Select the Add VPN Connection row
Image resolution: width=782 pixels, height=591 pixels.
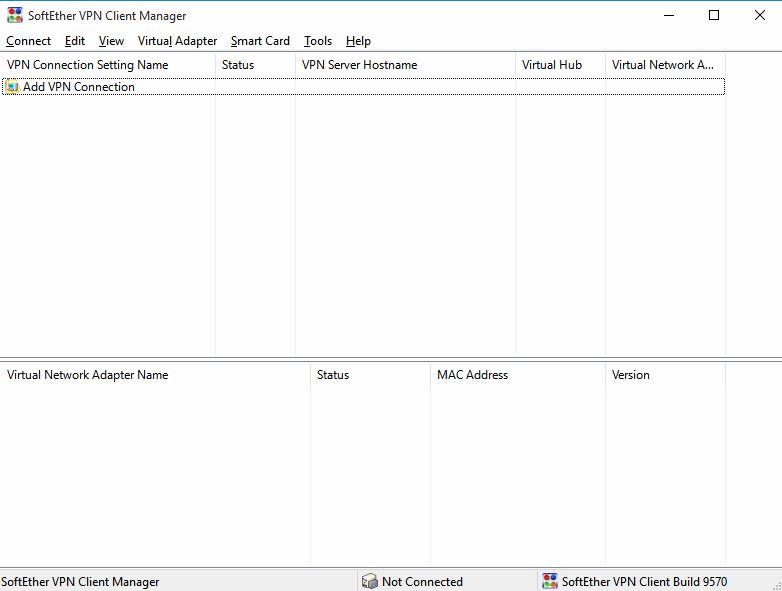click(x=364, y=87)
